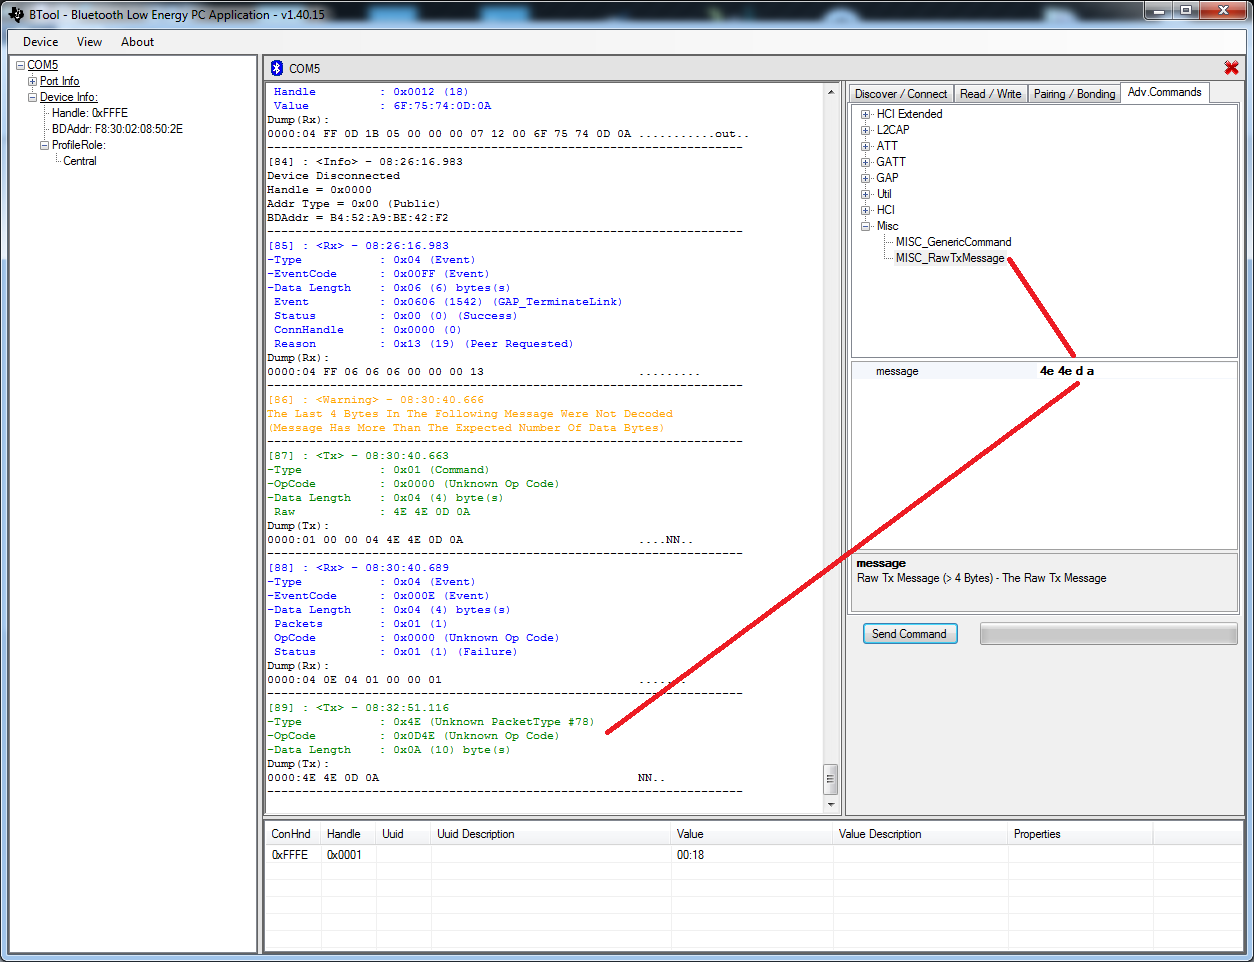Click GAP_TerminateLink event text in log
The height and width of the screenshot is (962, 1254).
point(559,302)
